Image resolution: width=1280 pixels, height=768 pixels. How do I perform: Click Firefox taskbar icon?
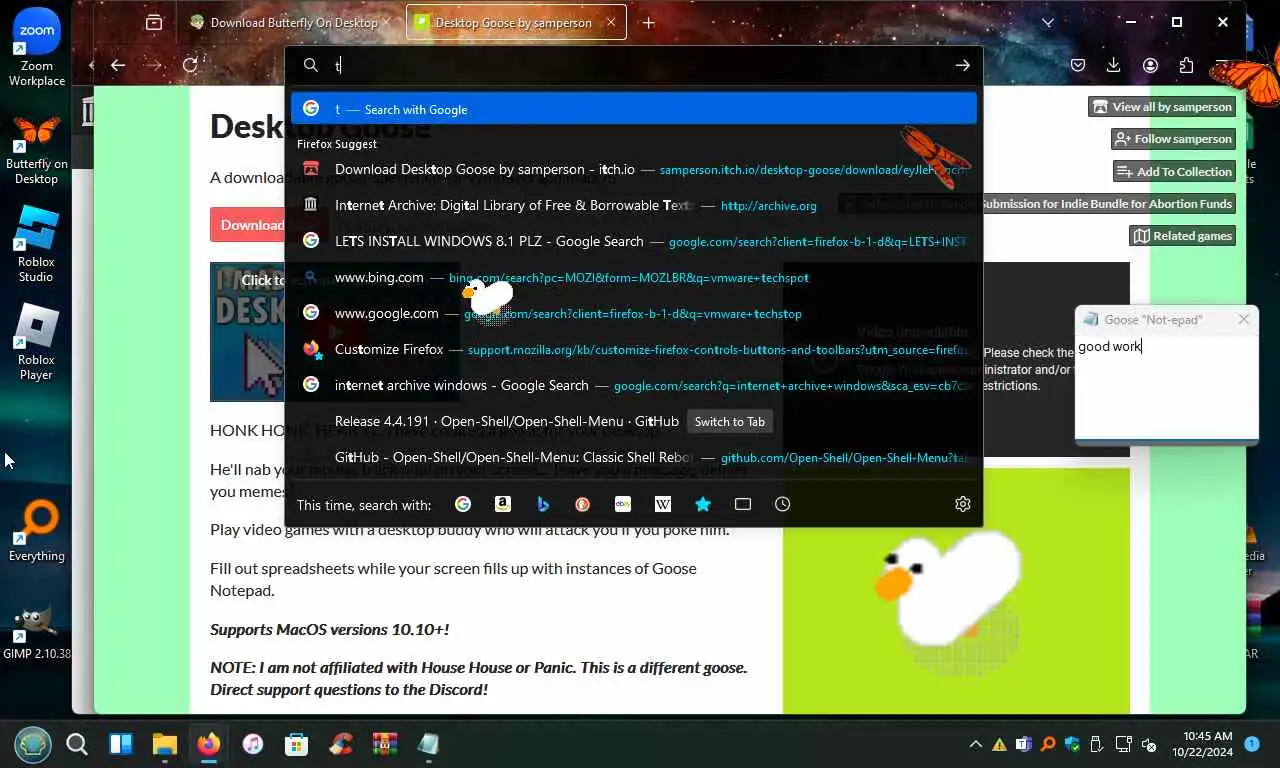coord(209,744)
